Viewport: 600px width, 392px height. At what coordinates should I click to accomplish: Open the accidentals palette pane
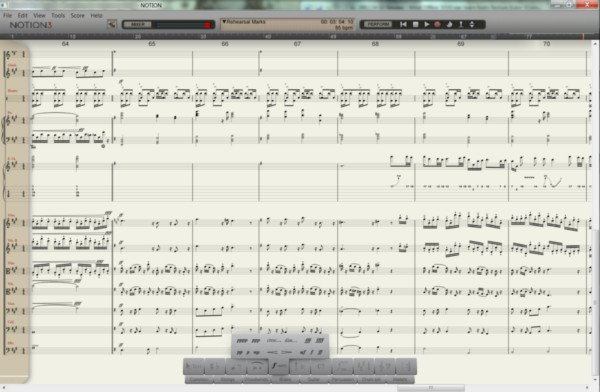tap(215, 366)
